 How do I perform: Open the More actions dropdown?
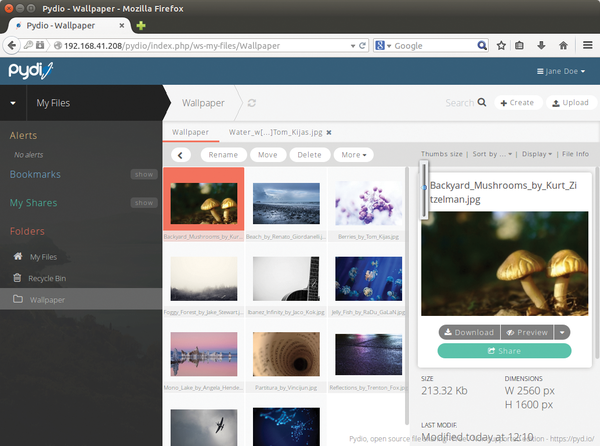pyautogui.click(x=354, y=155)
